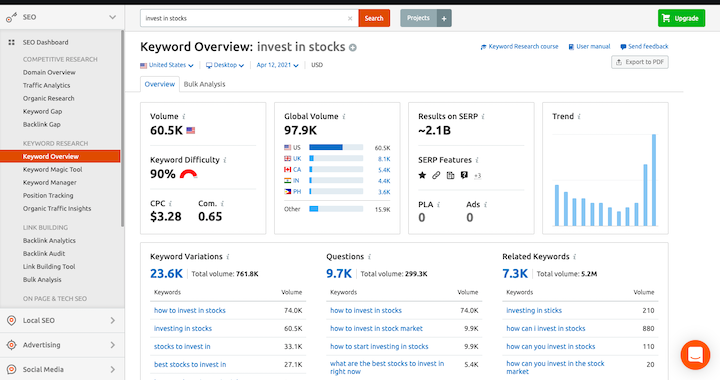Click the 9.7K questions count

(x=339, y=274)
